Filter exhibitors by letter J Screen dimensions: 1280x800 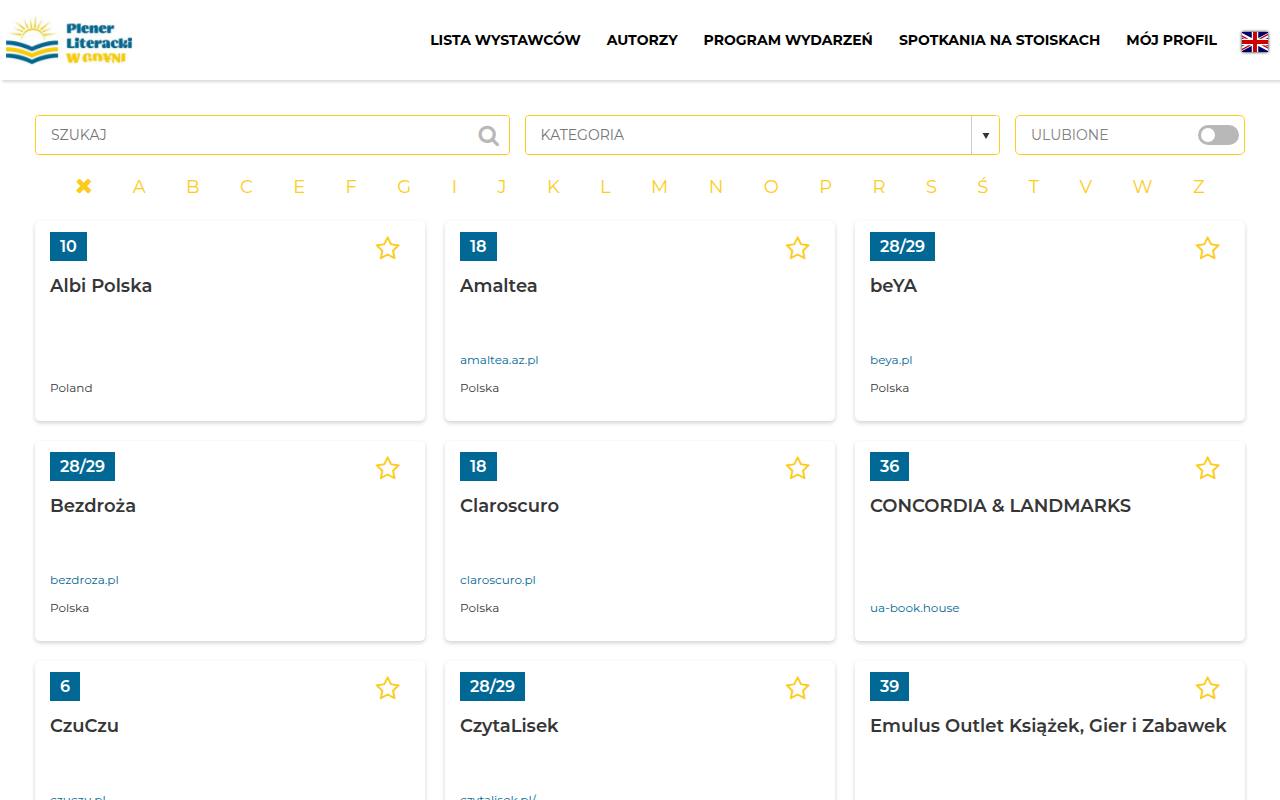pyautogui.click(x=501, y=187)
